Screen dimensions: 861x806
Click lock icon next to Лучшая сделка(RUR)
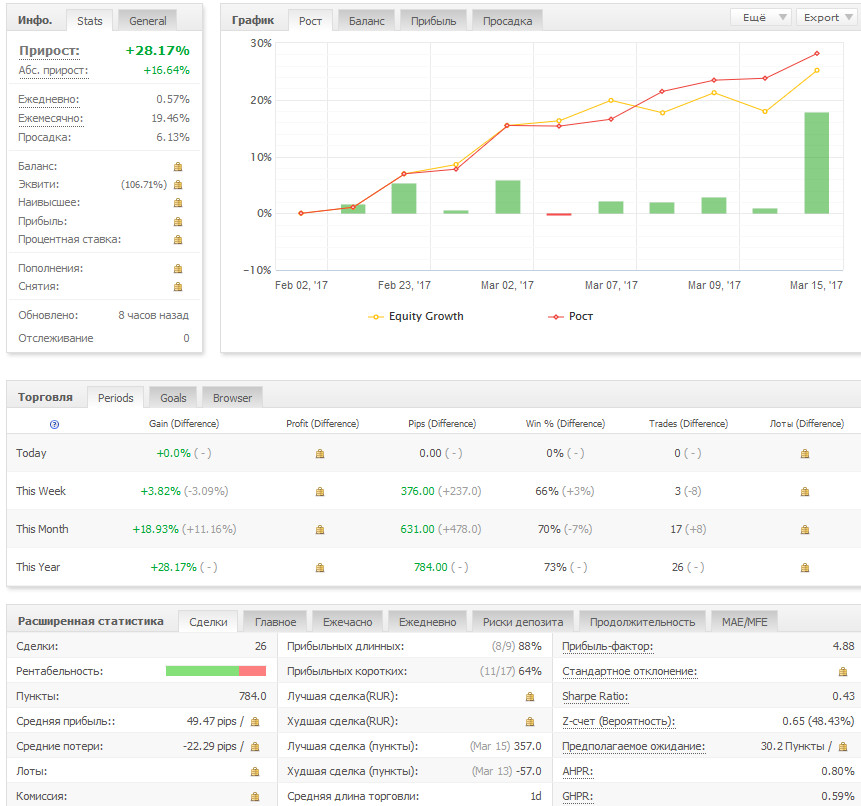point(530,696)
